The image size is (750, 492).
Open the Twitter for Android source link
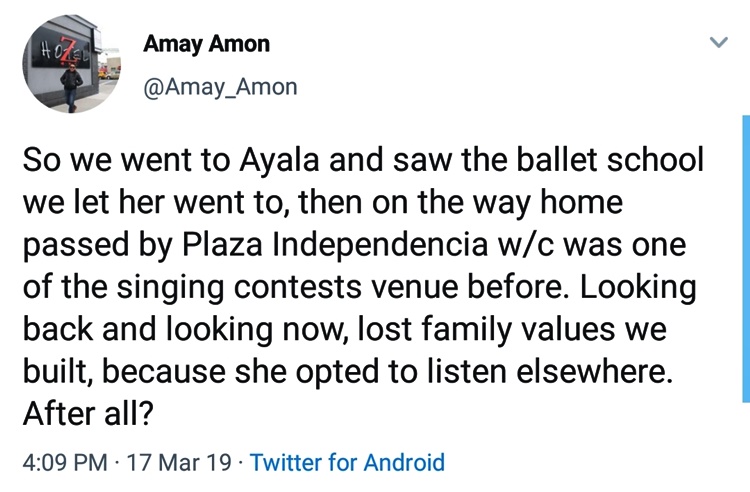click(x=348, y=462)
